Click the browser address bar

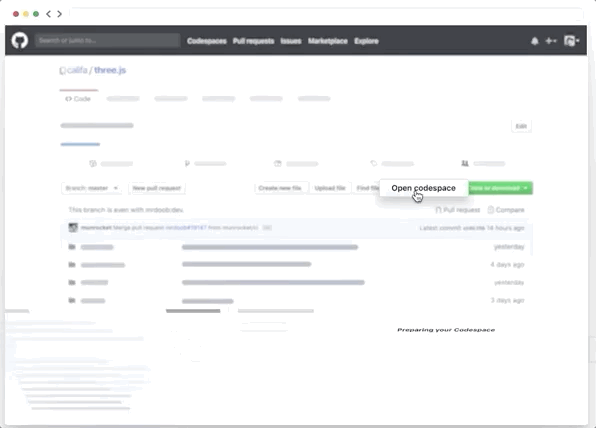click(326, 14)
